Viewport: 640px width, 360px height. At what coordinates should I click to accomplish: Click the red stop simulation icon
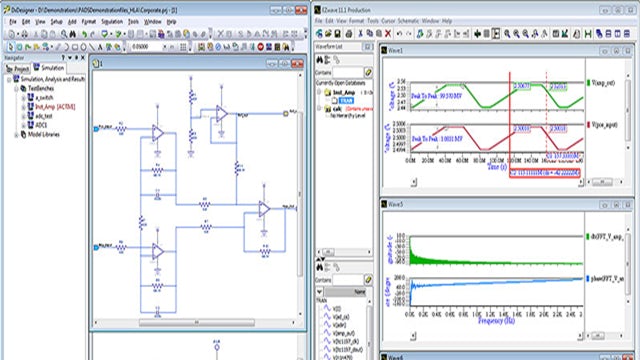260,47
